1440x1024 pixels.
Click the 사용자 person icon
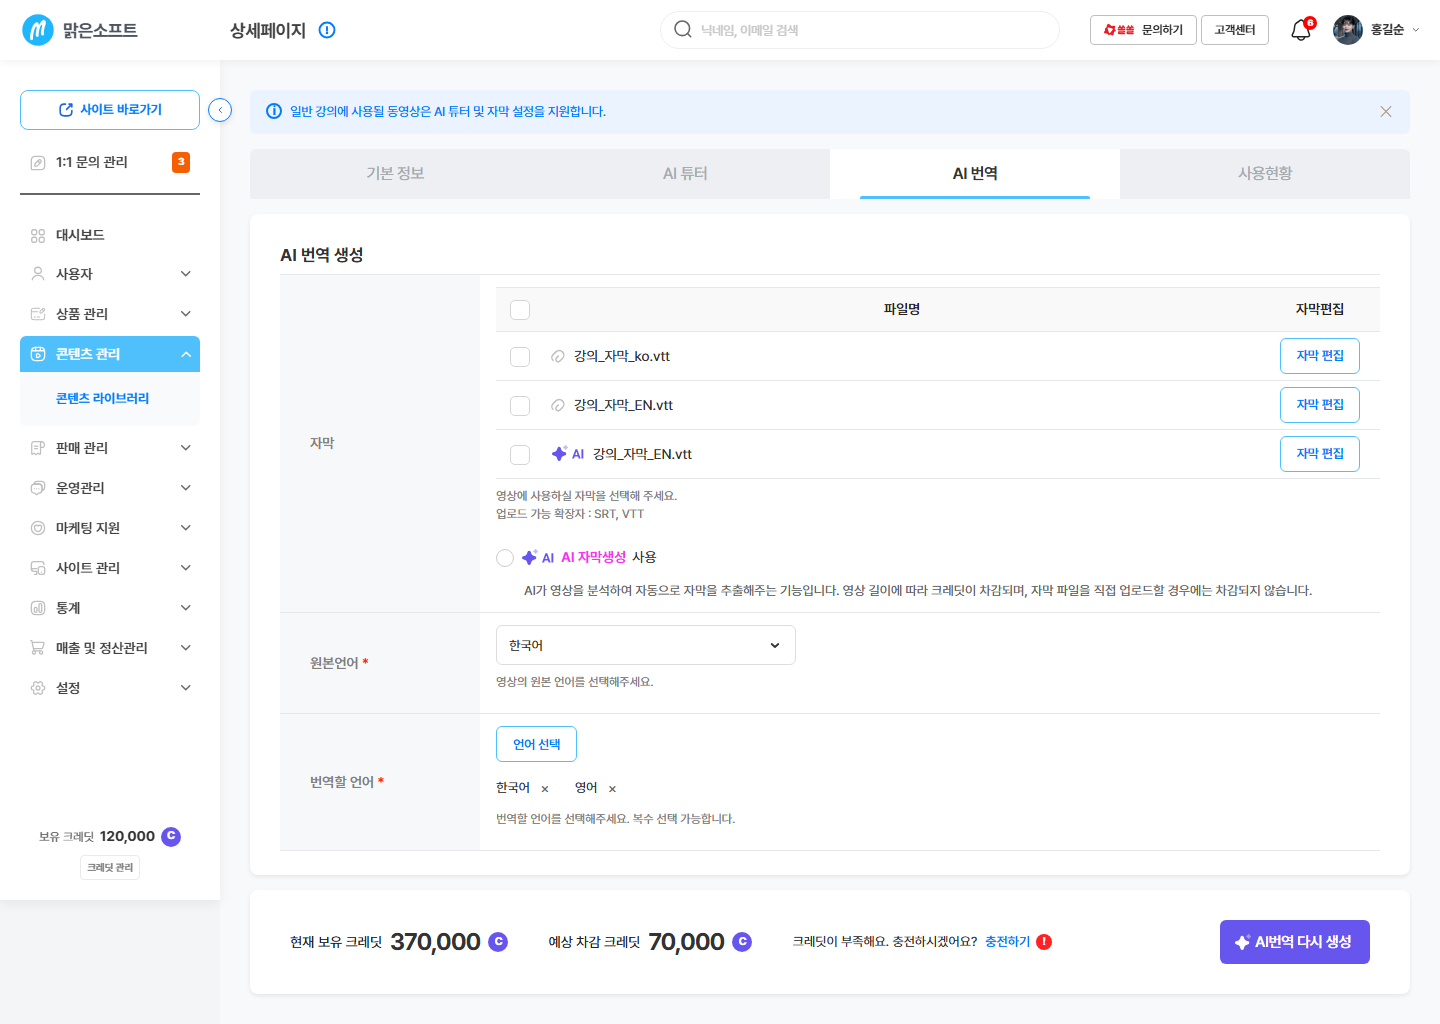tap(38, 274)
